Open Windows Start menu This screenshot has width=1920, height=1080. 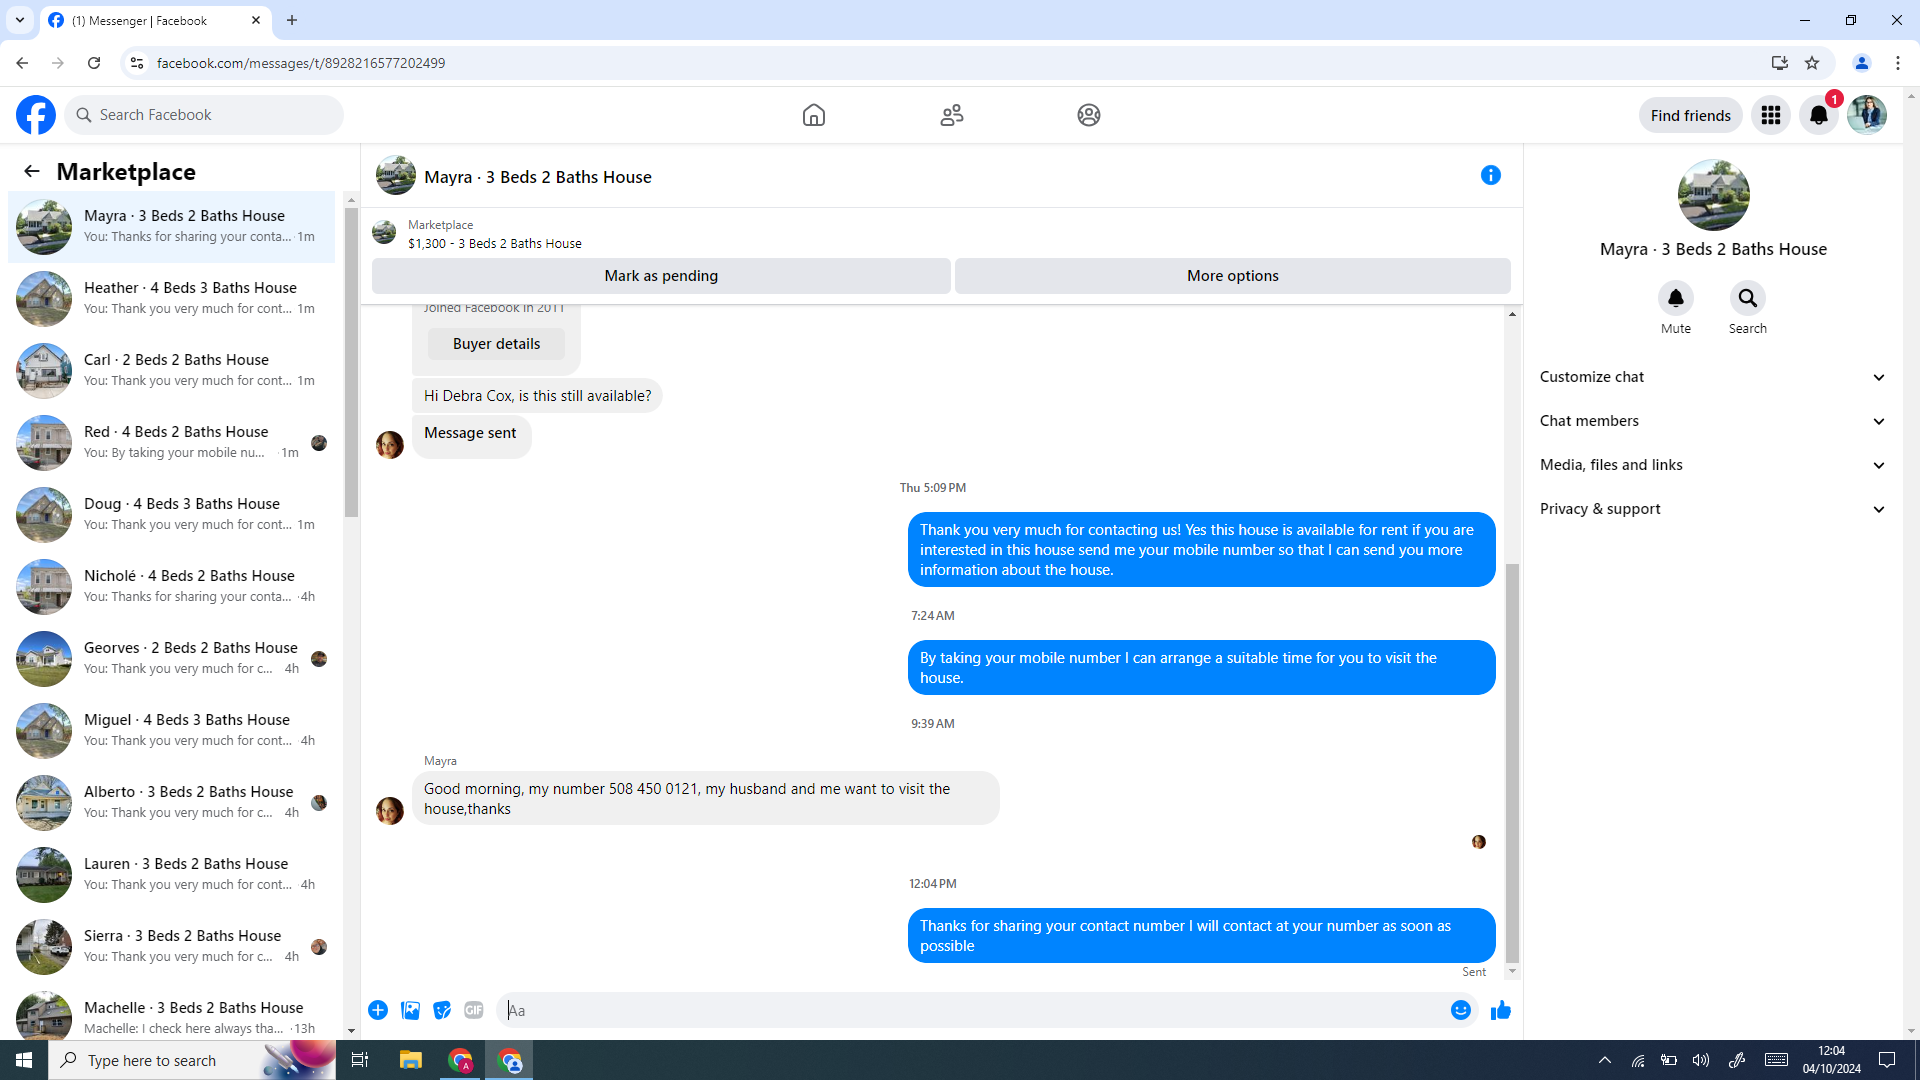pos(24,1060)
